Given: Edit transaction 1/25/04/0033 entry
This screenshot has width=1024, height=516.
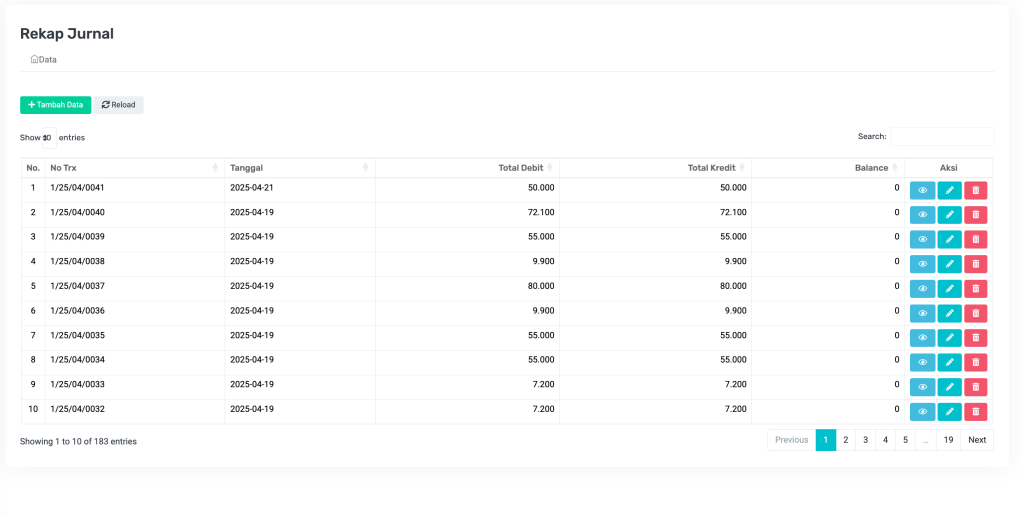Looking at the screenshot, I should click(949, 387).
